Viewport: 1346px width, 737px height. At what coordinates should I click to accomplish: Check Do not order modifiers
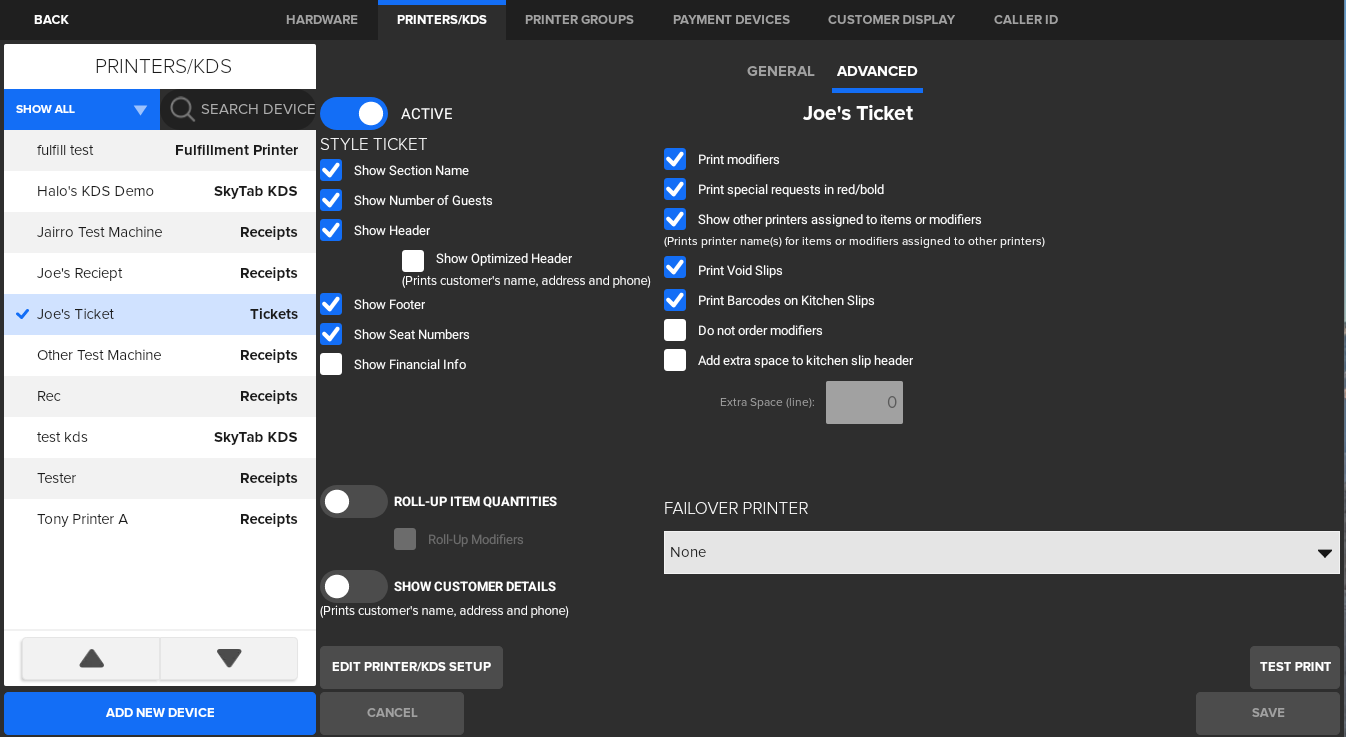coord(675,331)
